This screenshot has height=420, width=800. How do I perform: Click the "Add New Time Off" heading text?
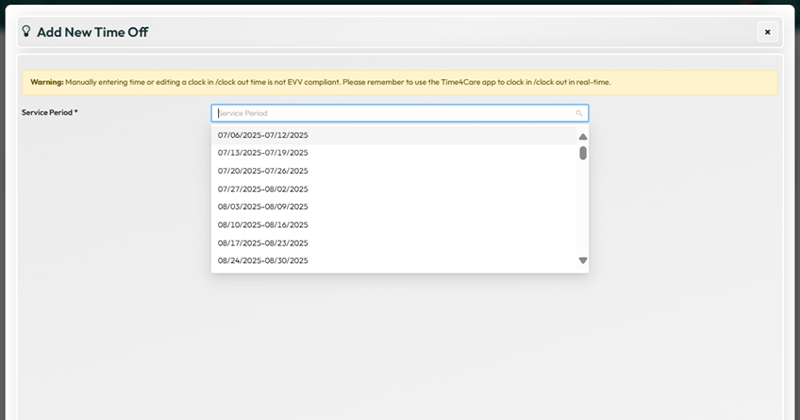93,32
